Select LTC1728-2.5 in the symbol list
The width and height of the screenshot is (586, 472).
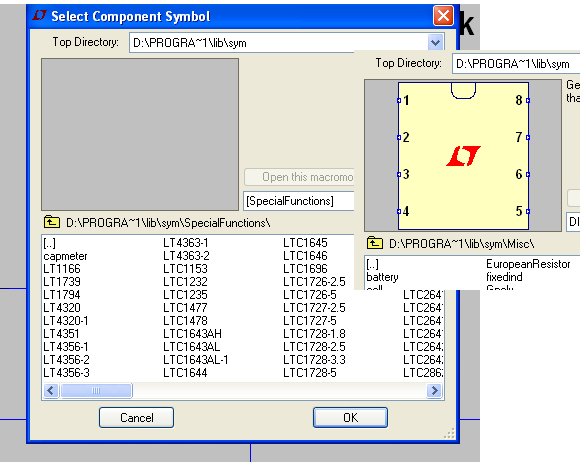click(x=314, y=347)
